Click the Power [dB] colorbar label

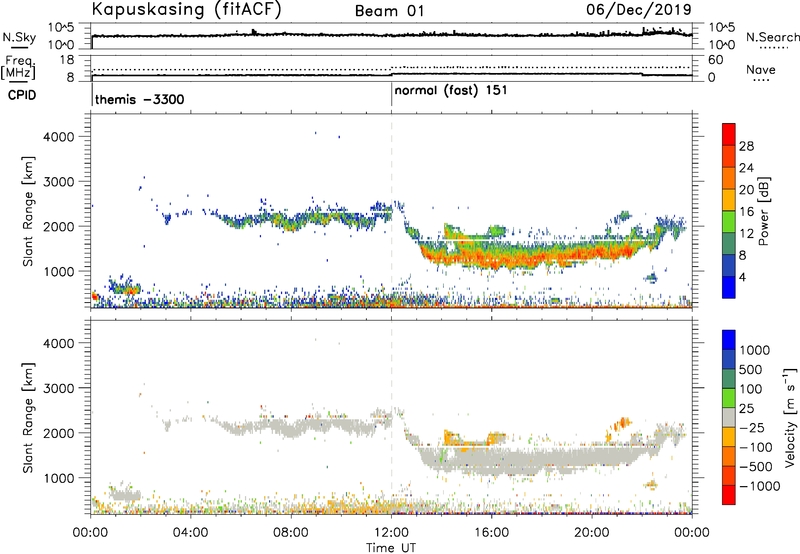(x=764, y=211)
